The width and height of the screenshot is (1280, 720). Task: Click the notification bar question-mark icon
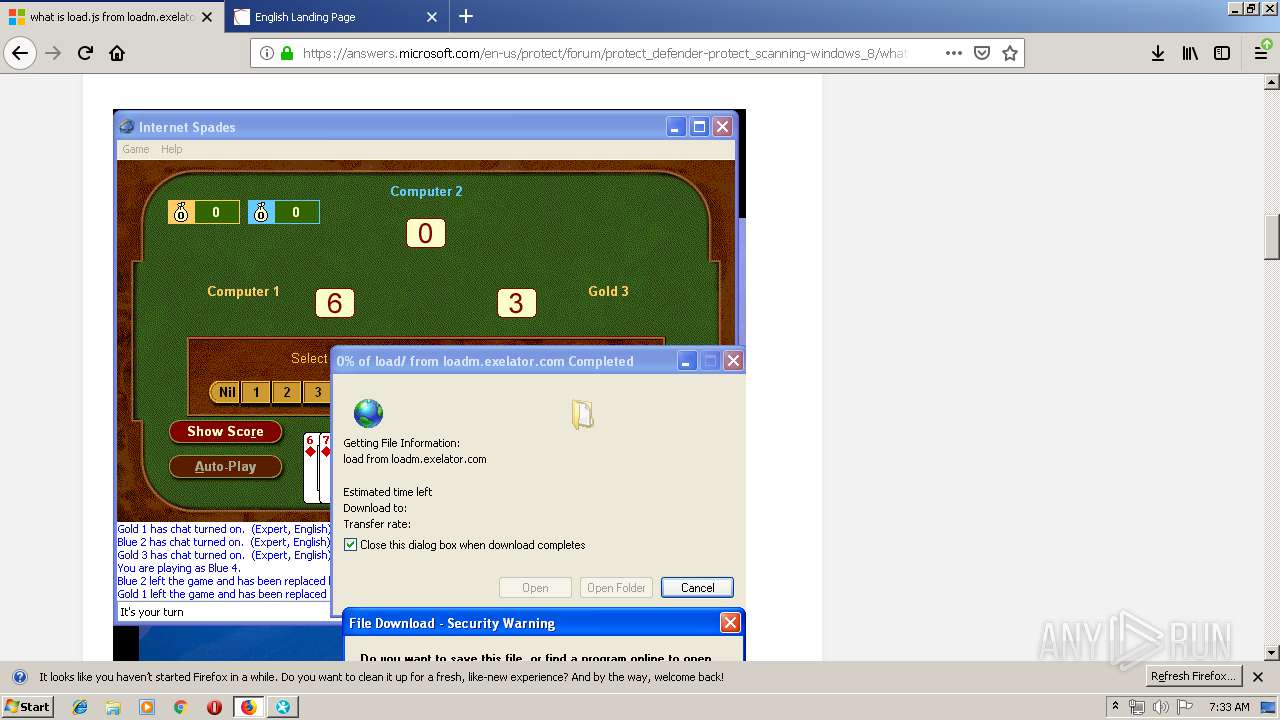19,677
